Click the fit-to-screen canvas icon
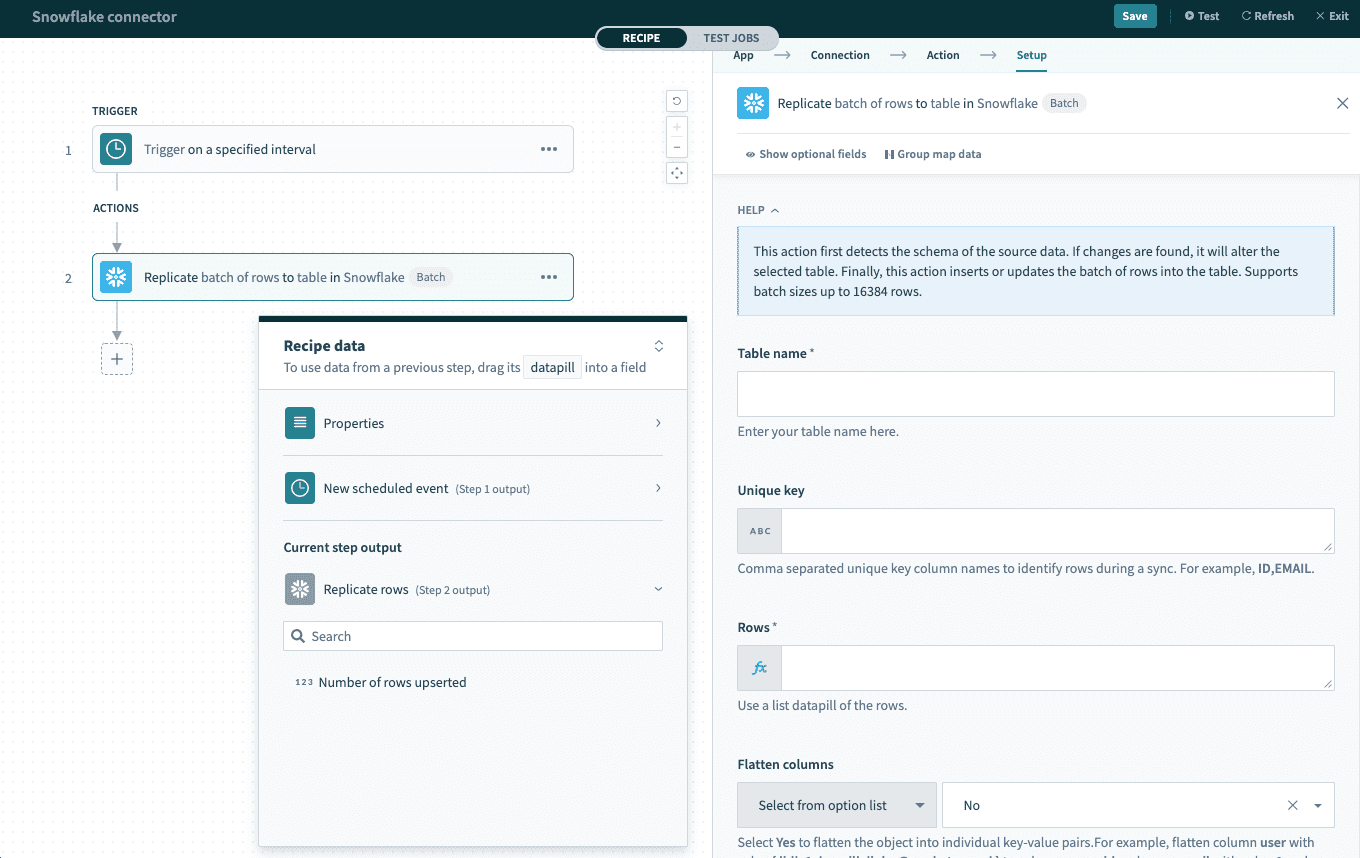 click(677, 173)
